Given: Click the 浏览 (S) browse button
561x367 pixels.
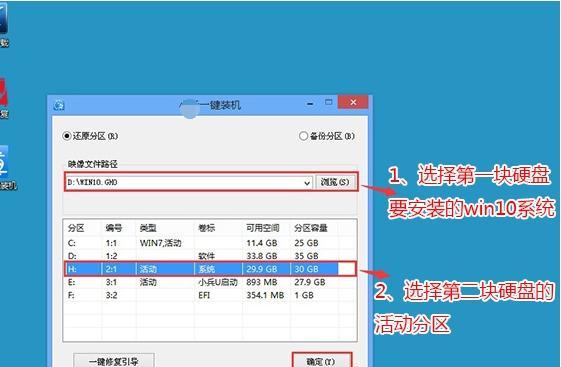Looking at the screenshot, I should point(335,182).
